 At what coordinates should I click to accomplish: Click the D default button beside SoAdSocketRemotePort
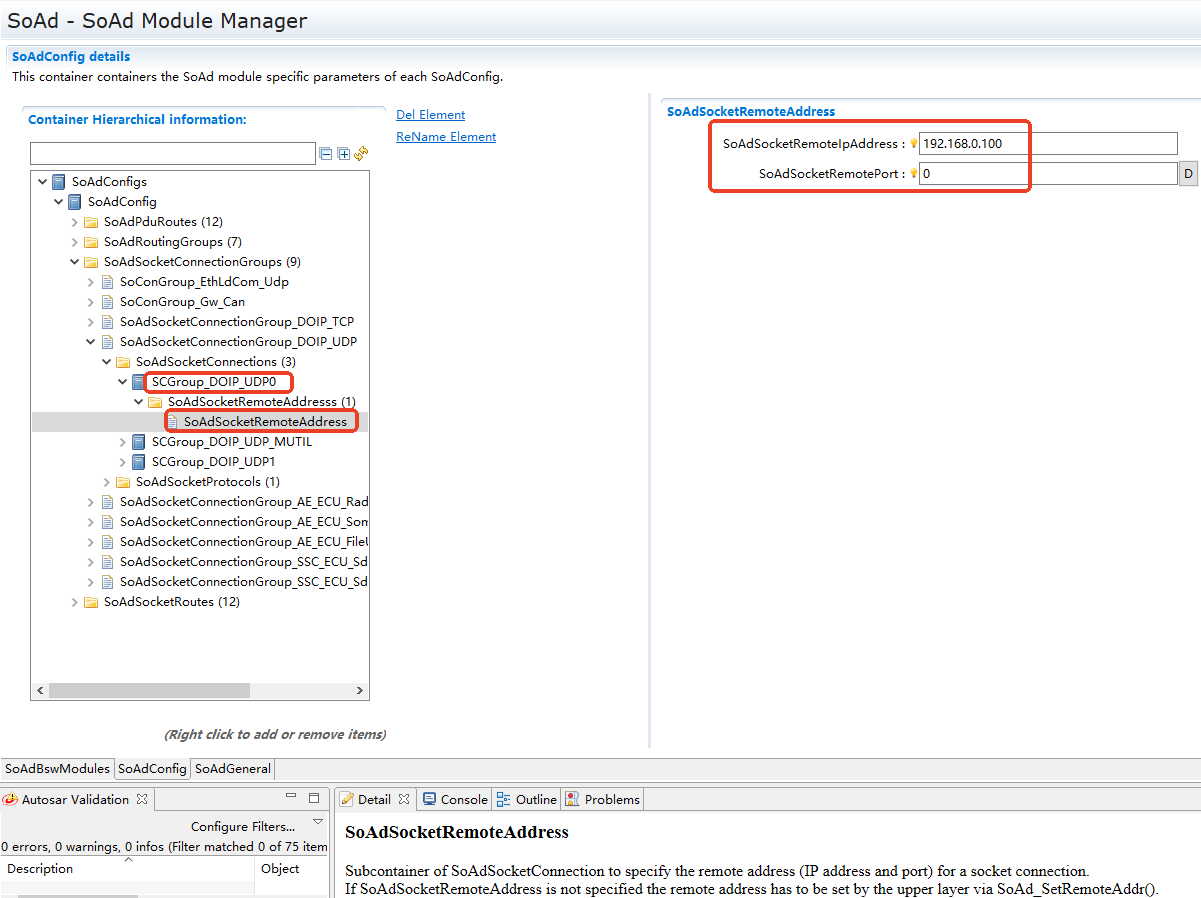(x=1188, y=174)
